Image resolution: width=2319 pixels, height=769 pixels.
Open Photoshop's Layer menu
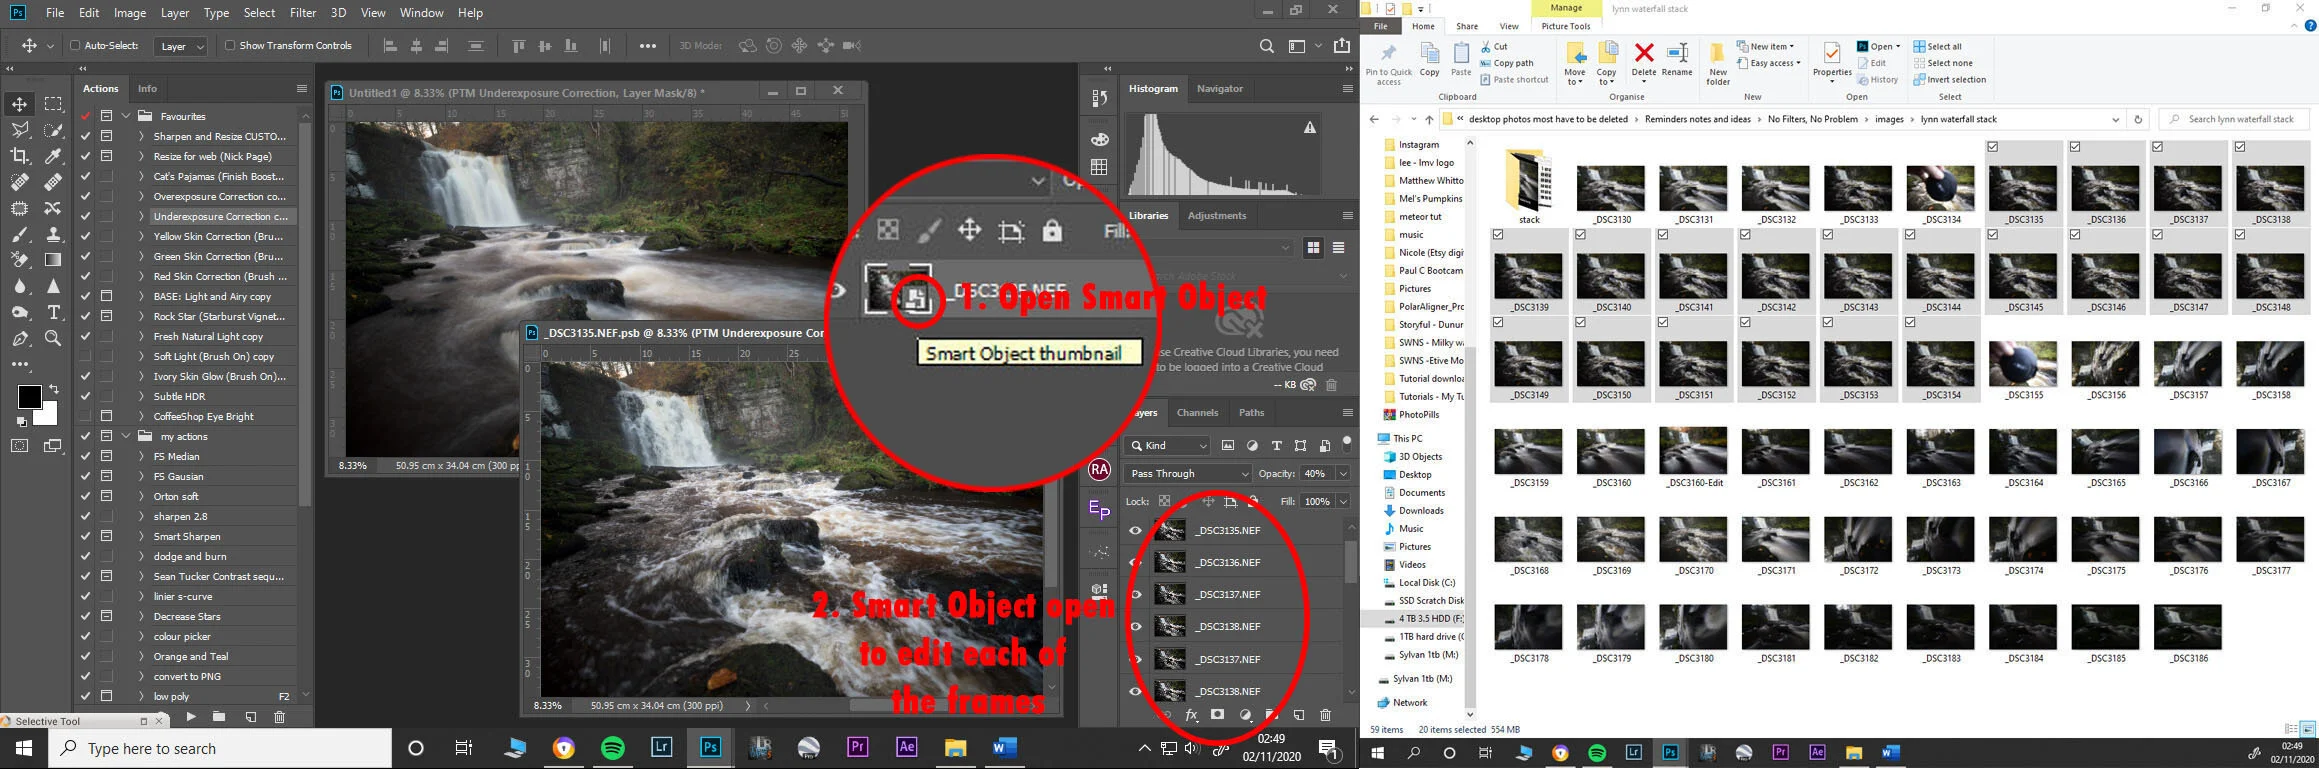(175, 13)
